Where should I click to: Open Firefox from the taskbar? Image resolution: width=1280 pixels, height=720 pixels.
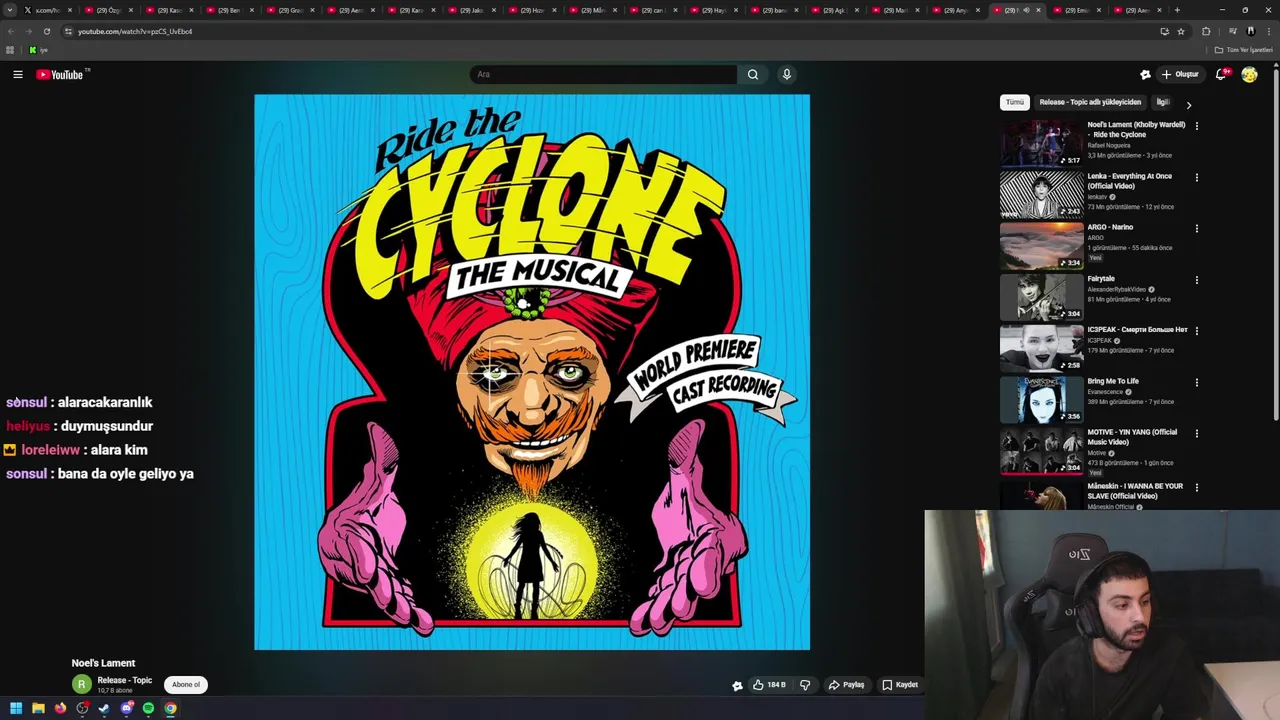pyautogui.click(x=60, y=708)
